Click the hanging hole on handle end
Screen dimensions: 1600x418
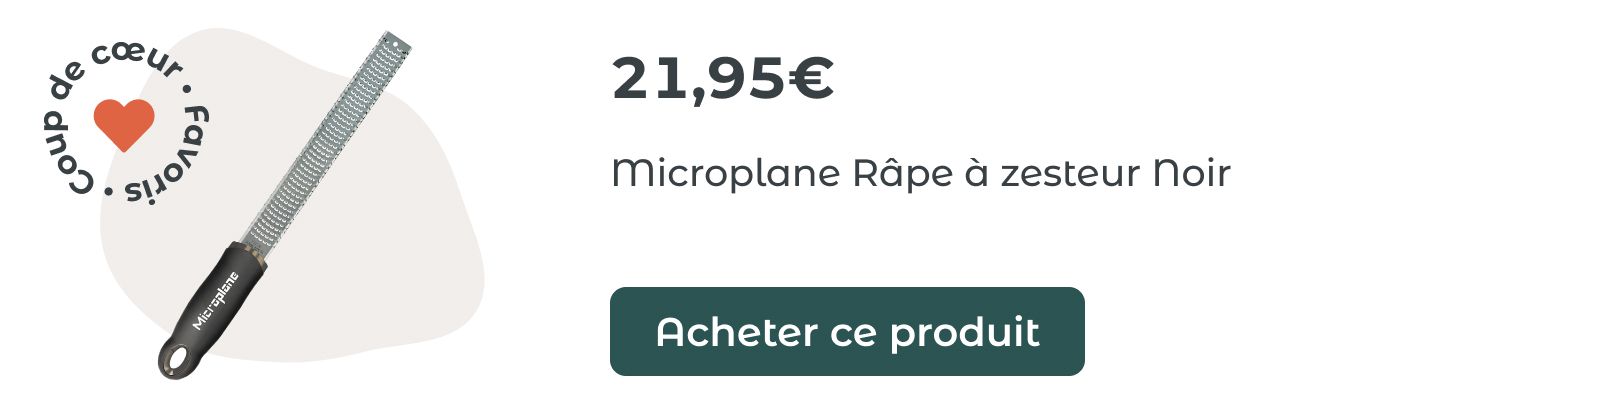pyautogui.click(x=179, y=356)
